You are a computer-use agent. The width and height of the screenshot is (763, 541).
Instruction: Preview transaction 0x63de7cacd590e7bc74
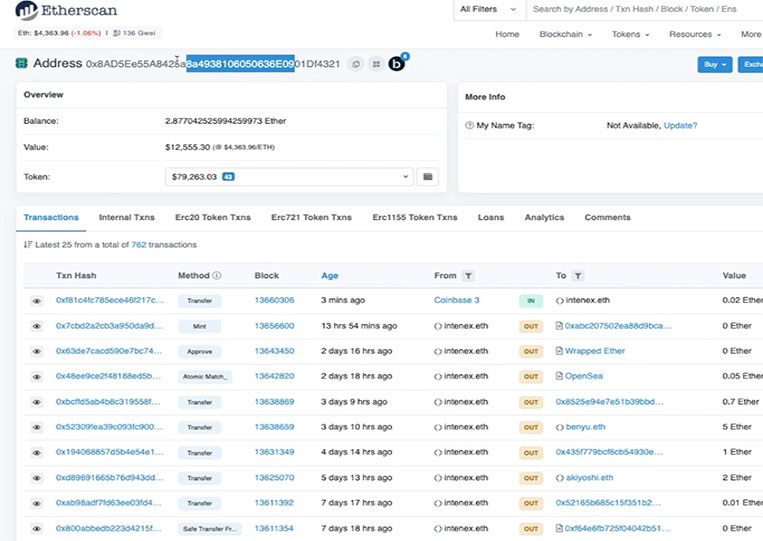click(36, 352)
